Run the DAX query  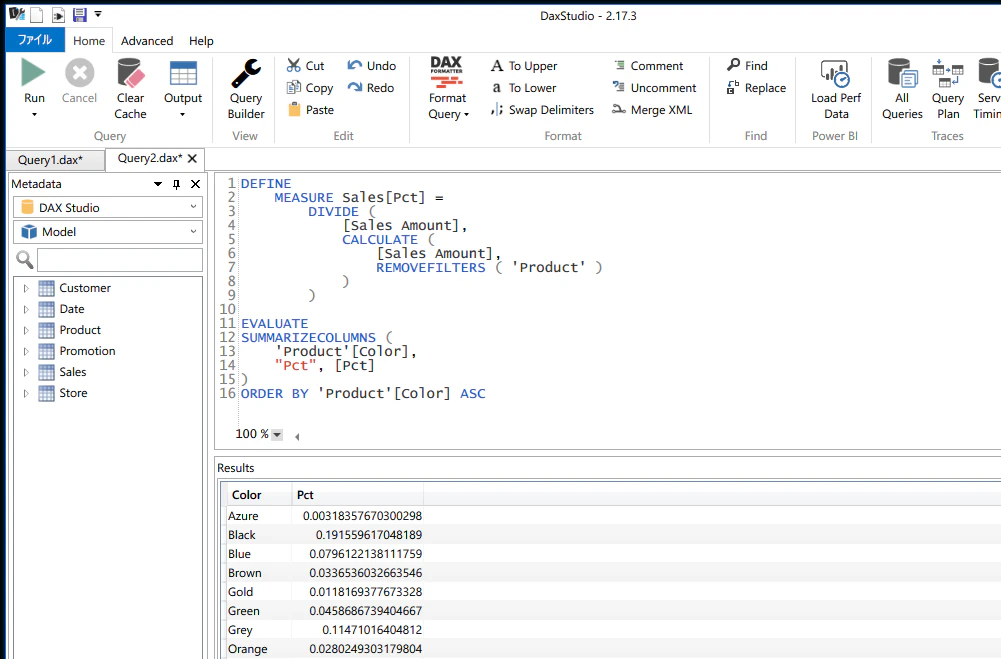pos(34,80)
